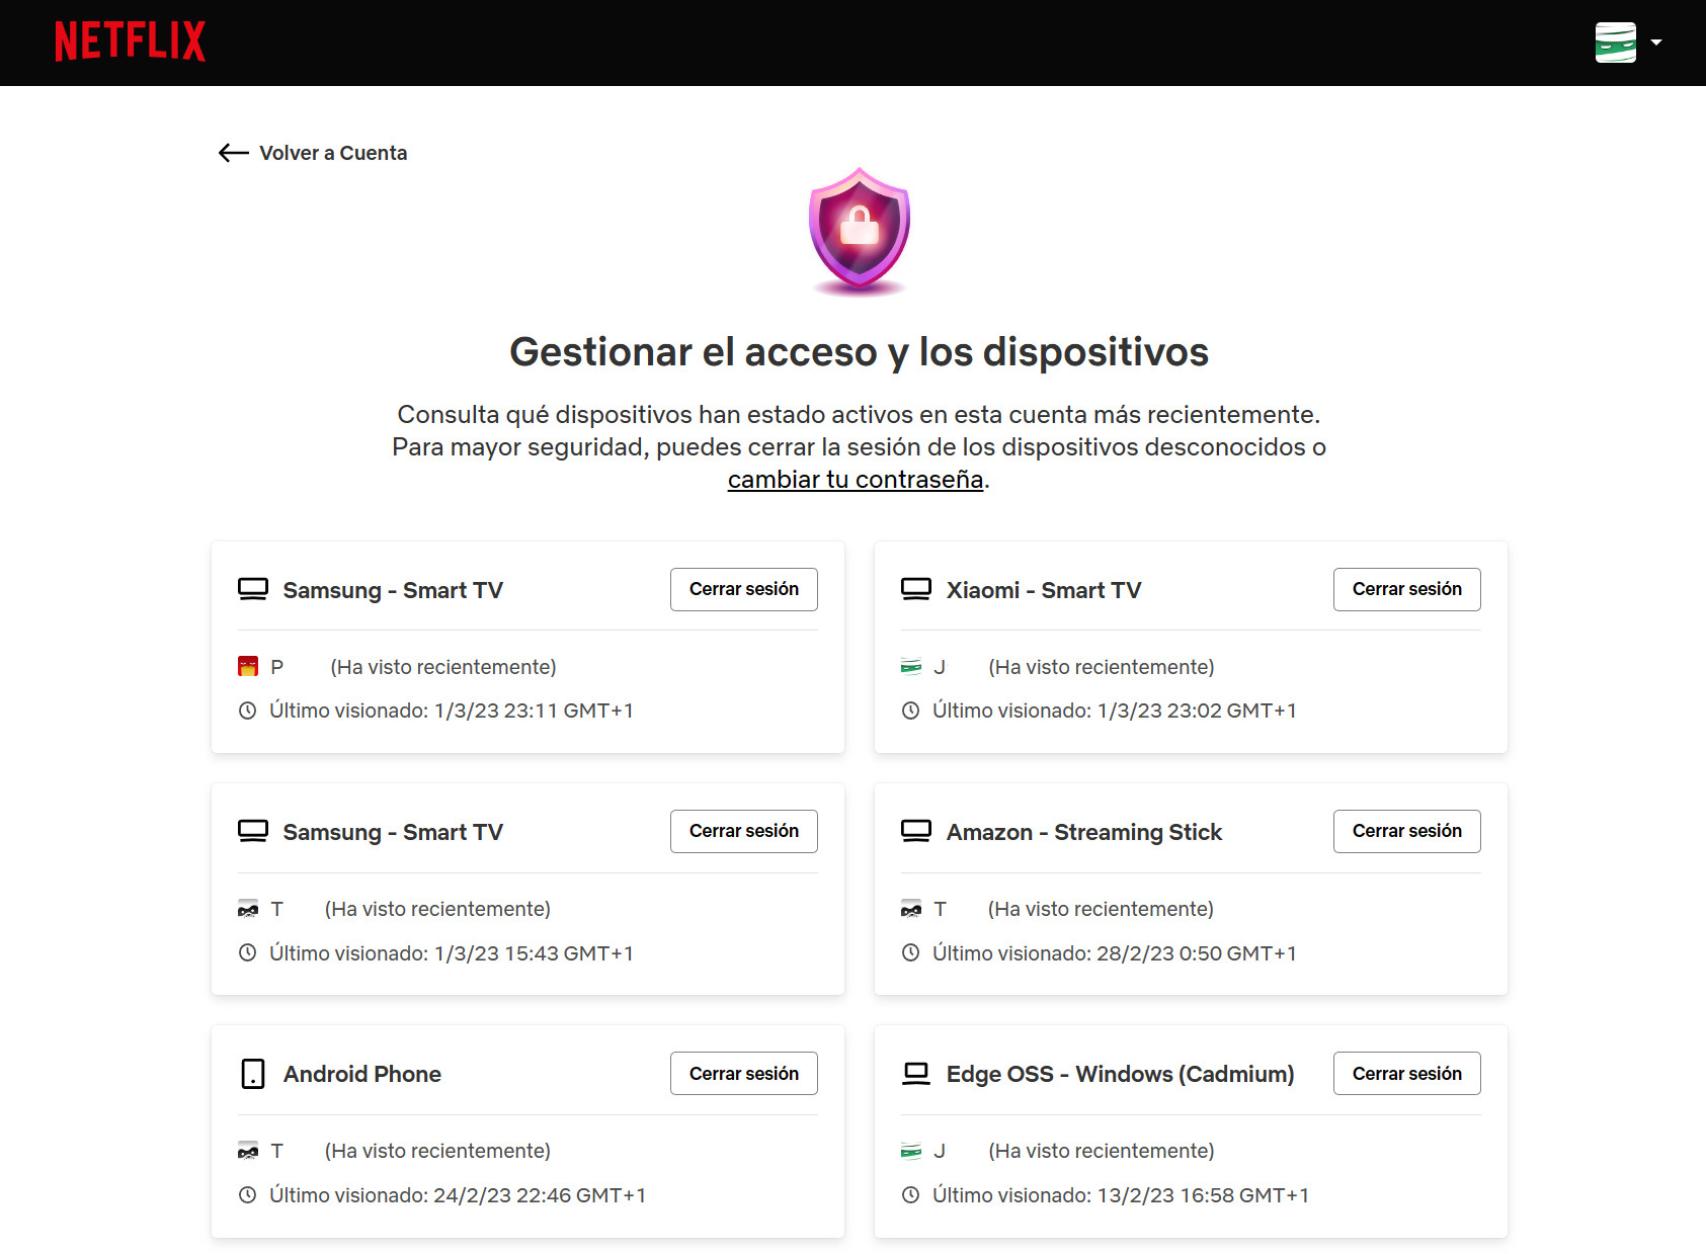Open the profile avatar menu
The image size is (1706, 1254).
point(1615,42)
